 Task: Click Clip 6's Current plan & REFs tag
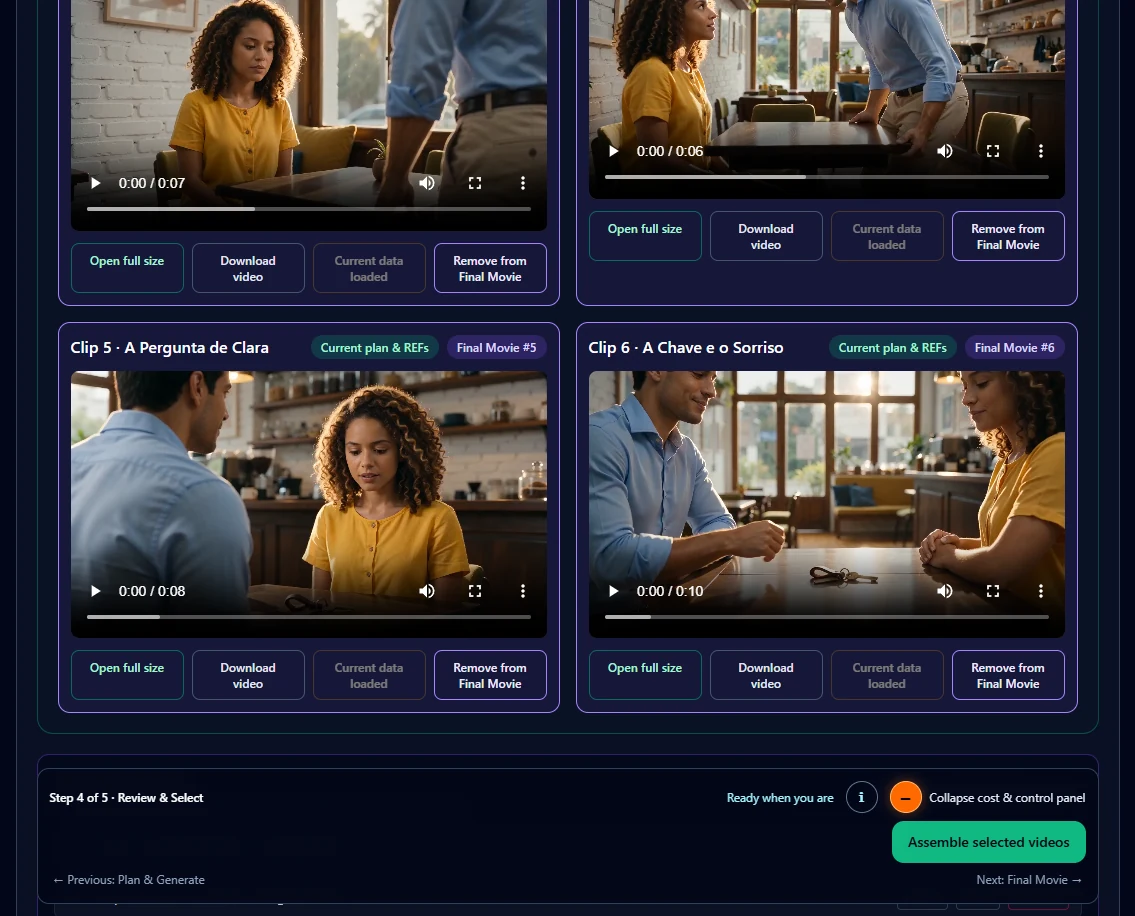coord(893,348)
